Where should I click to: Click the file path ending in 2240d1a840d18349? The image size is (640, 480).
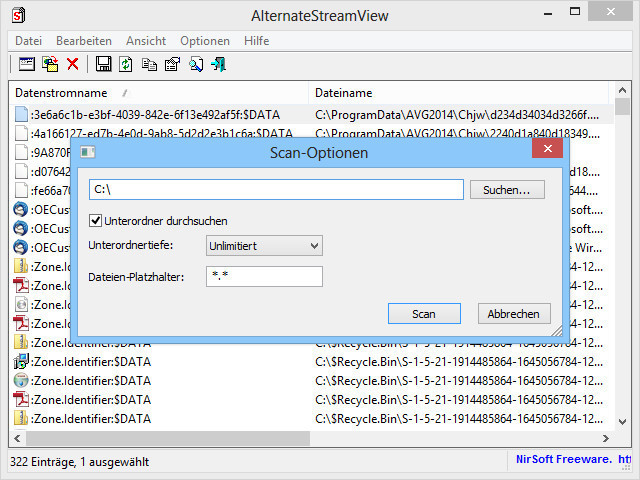pyautogui.click(x=457, y=133)
